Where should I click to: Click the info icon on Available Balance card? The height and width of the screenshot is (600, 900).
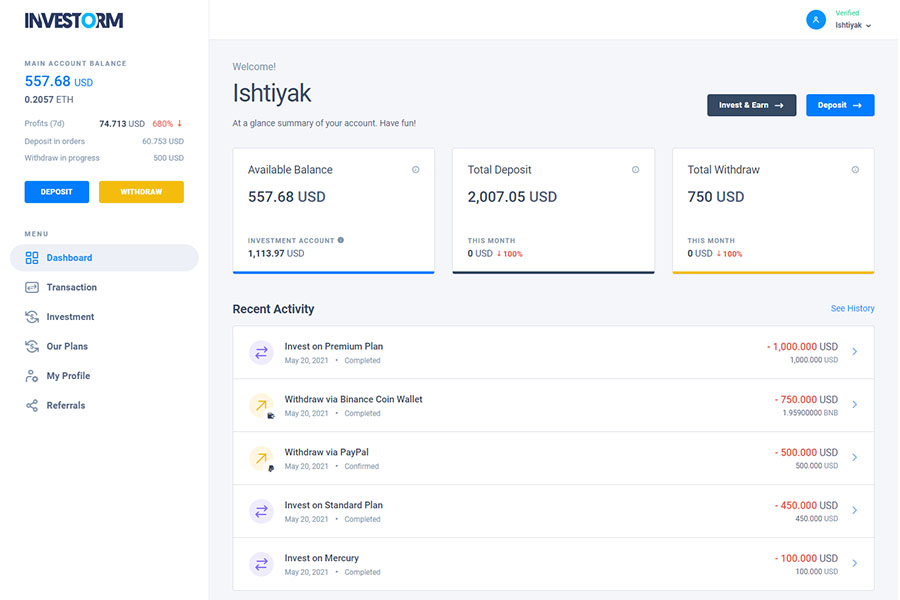[x=416, y=170]
